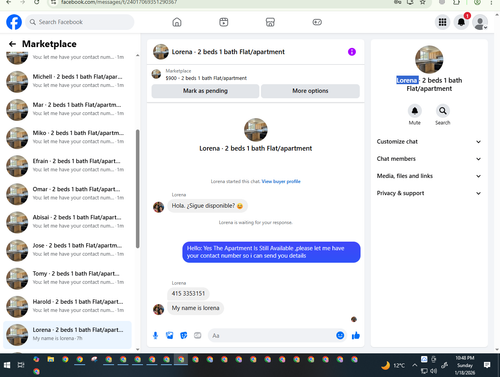Open the Efrain conversation

67,166
